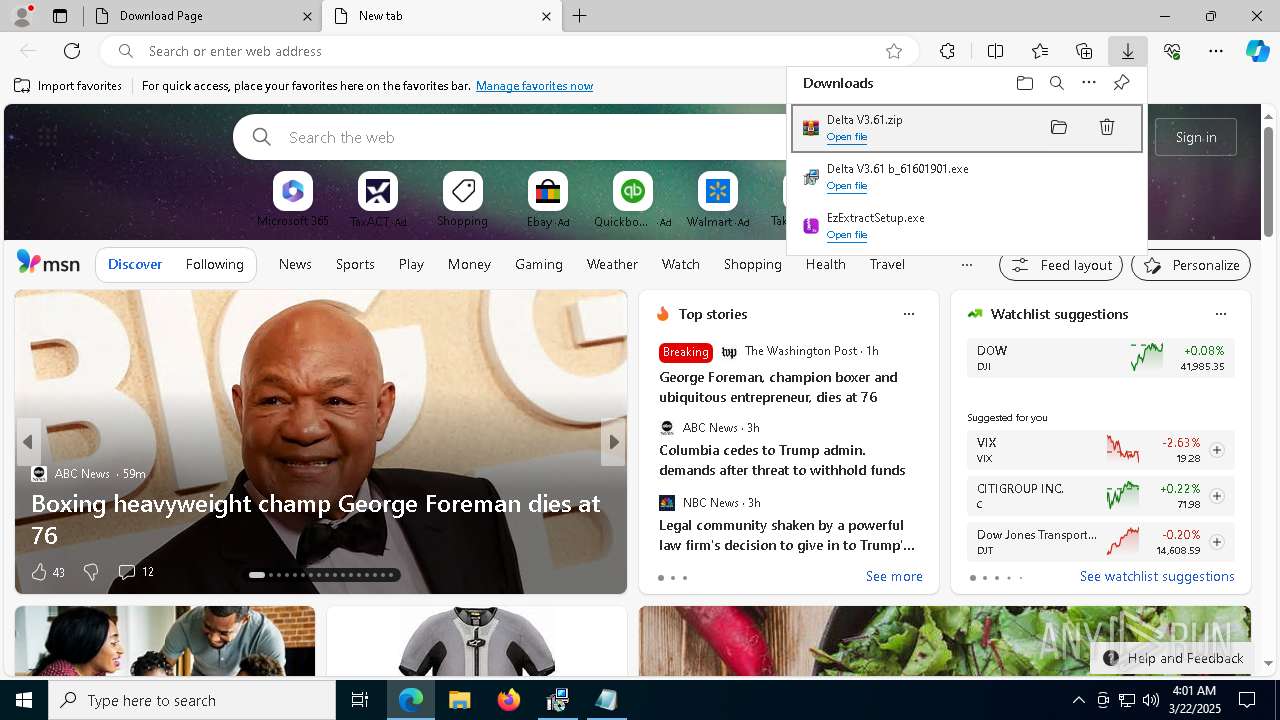Viewport: 1280px width, 720px height.
Task: Launch the Copilot sidebar icon
Action: (1258, 51)
